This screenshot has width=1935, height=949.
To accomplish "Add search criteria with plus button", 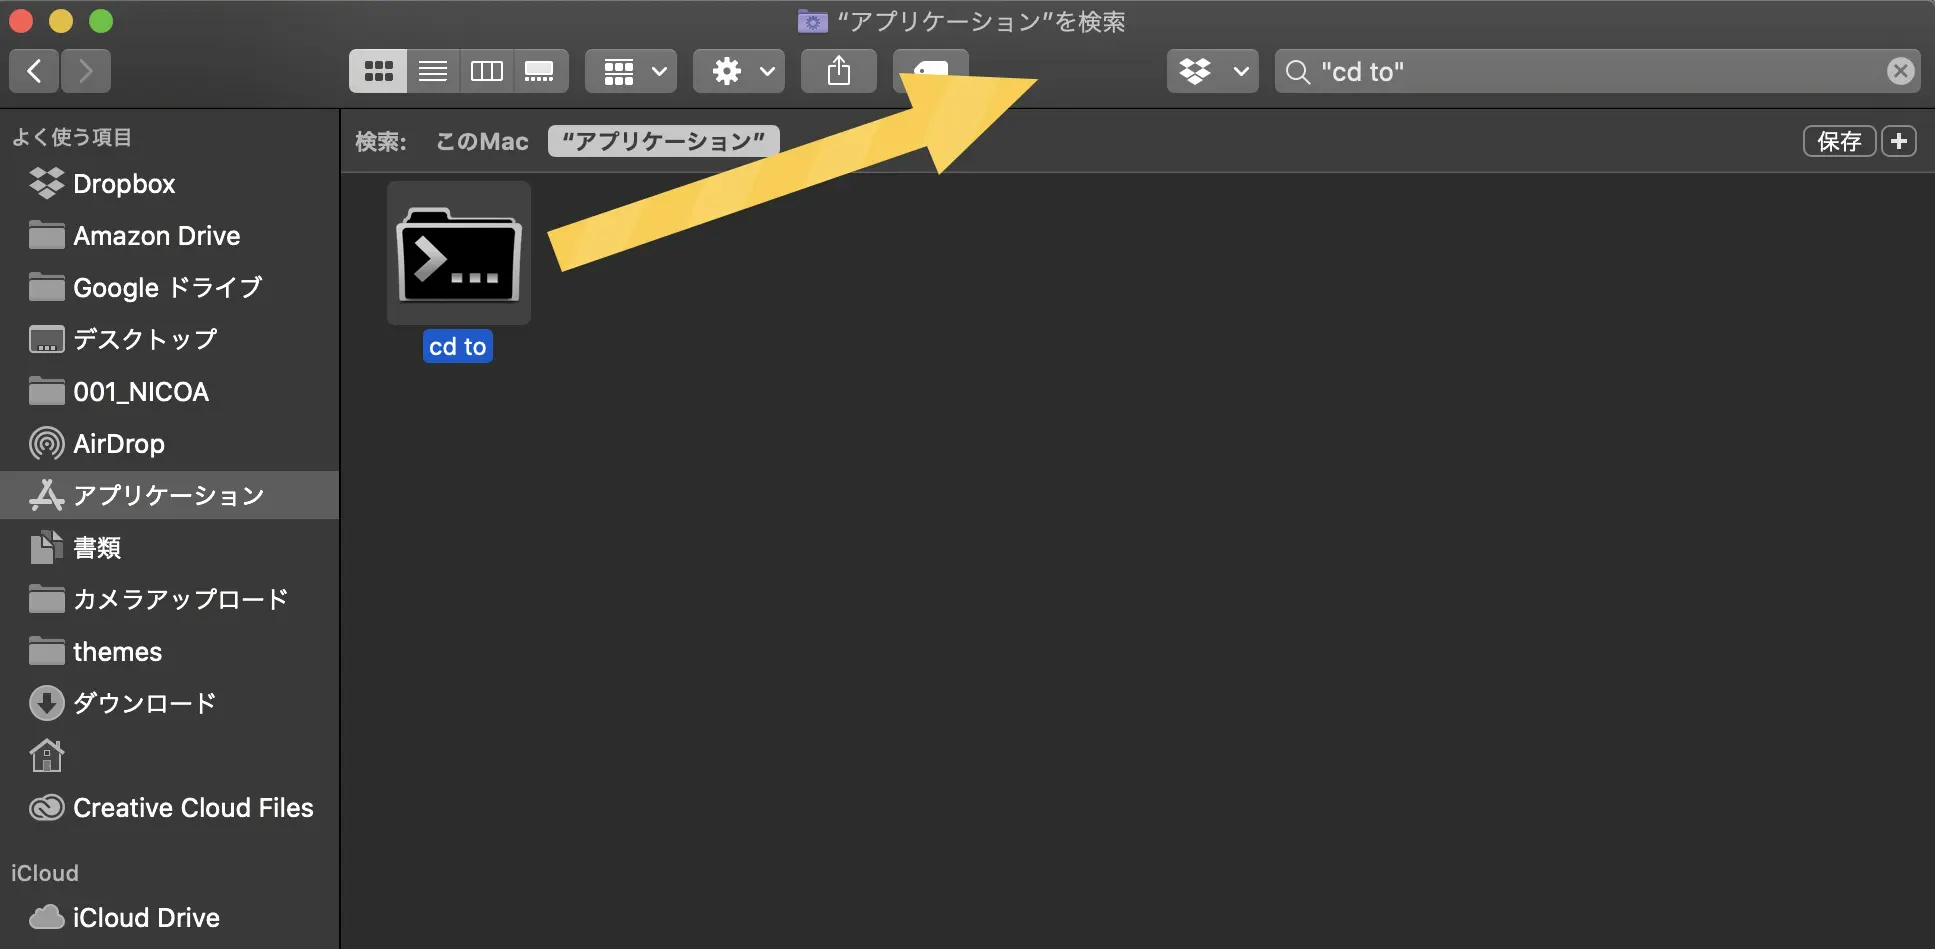I will (x=1899, y=141).
